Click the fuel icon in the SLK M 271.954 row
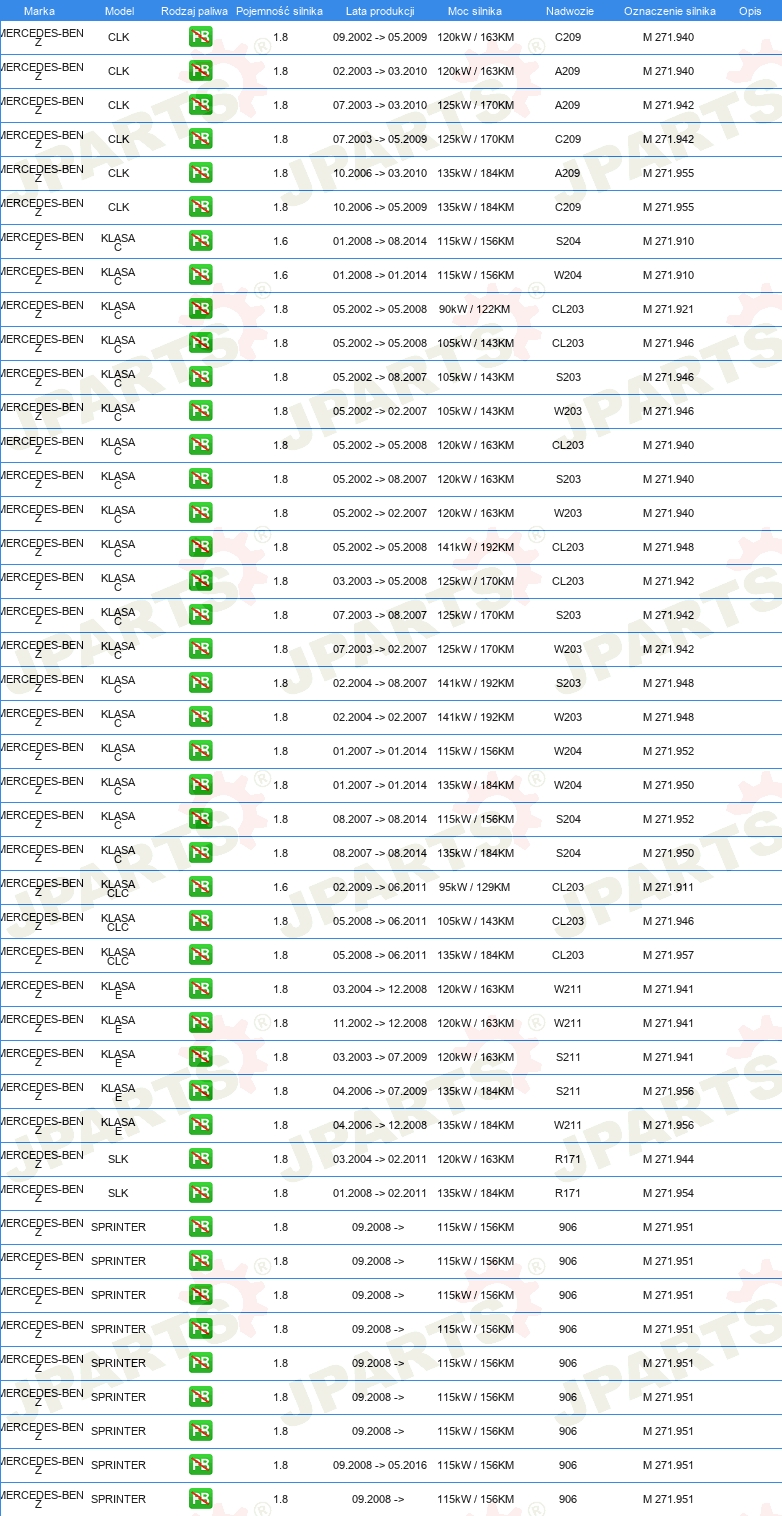Screen dimensions: 782x1516 (x=200, y=1194)
